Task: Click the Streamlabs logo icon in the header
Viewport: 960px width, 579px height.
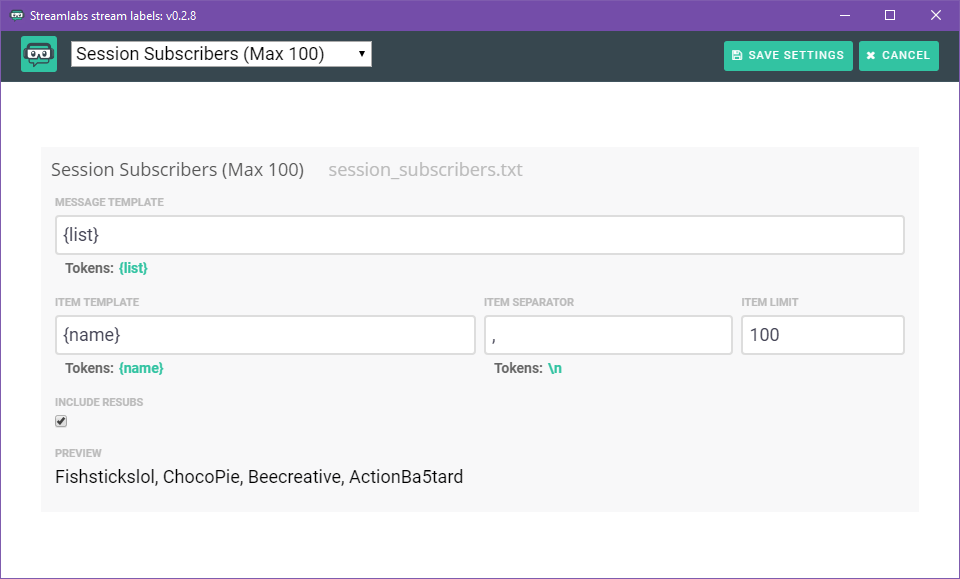Action: point(39,54)
